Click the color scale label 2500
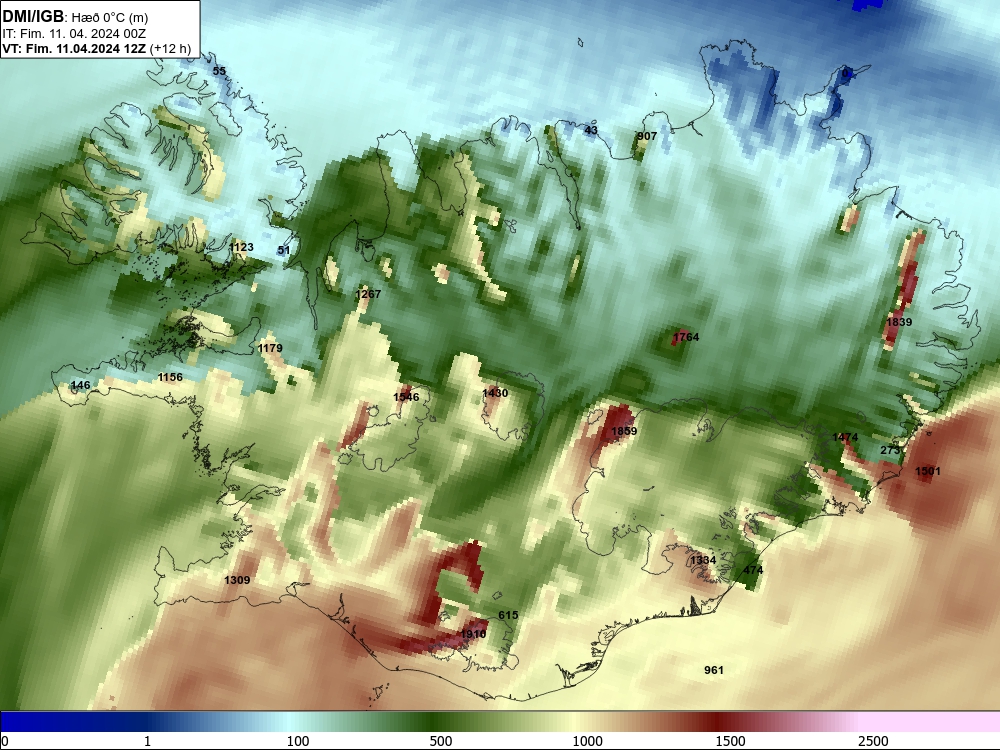 click(x=873, y=741)
